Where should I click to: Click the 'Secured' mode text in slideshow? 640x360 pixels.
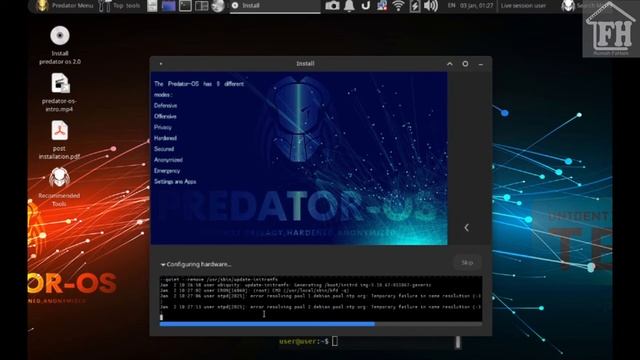pos(164,149)
